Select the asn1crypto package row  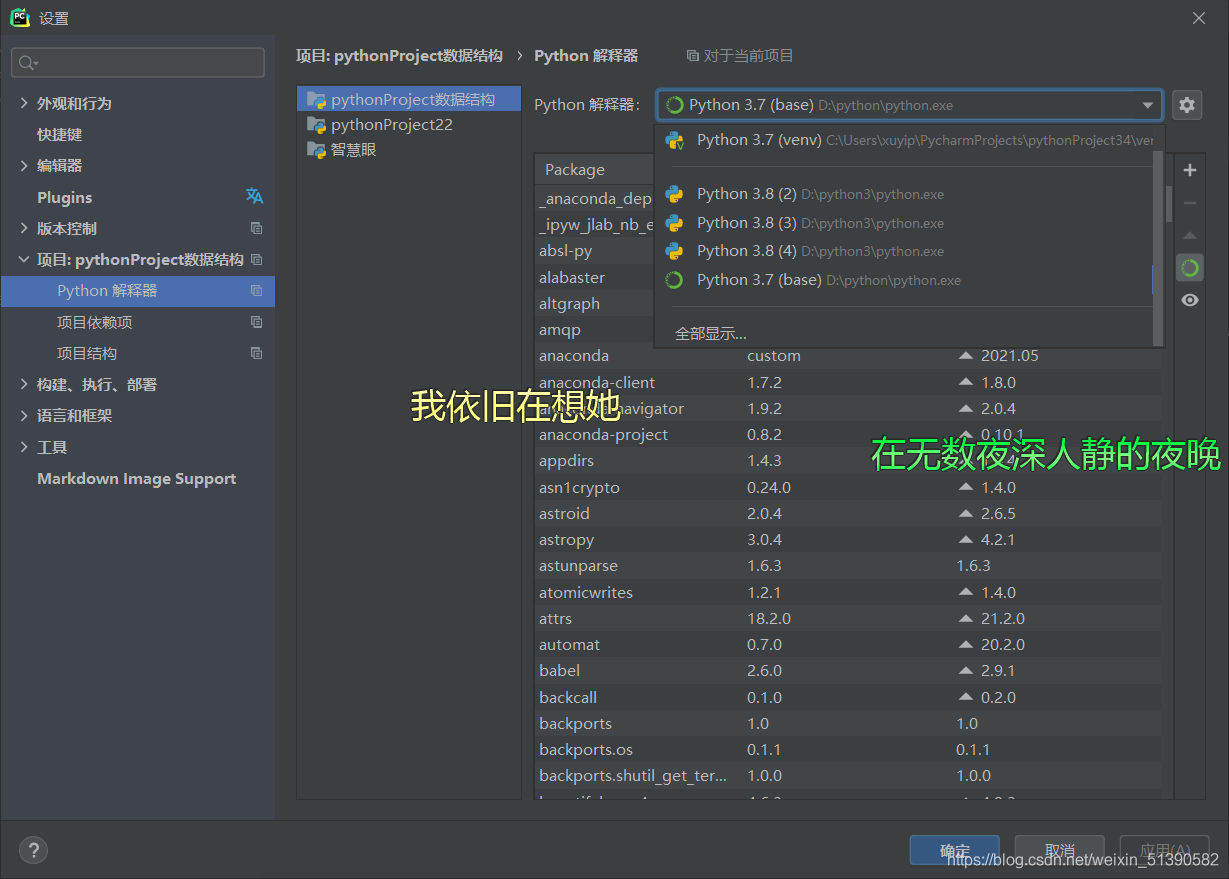click(849, 487)
